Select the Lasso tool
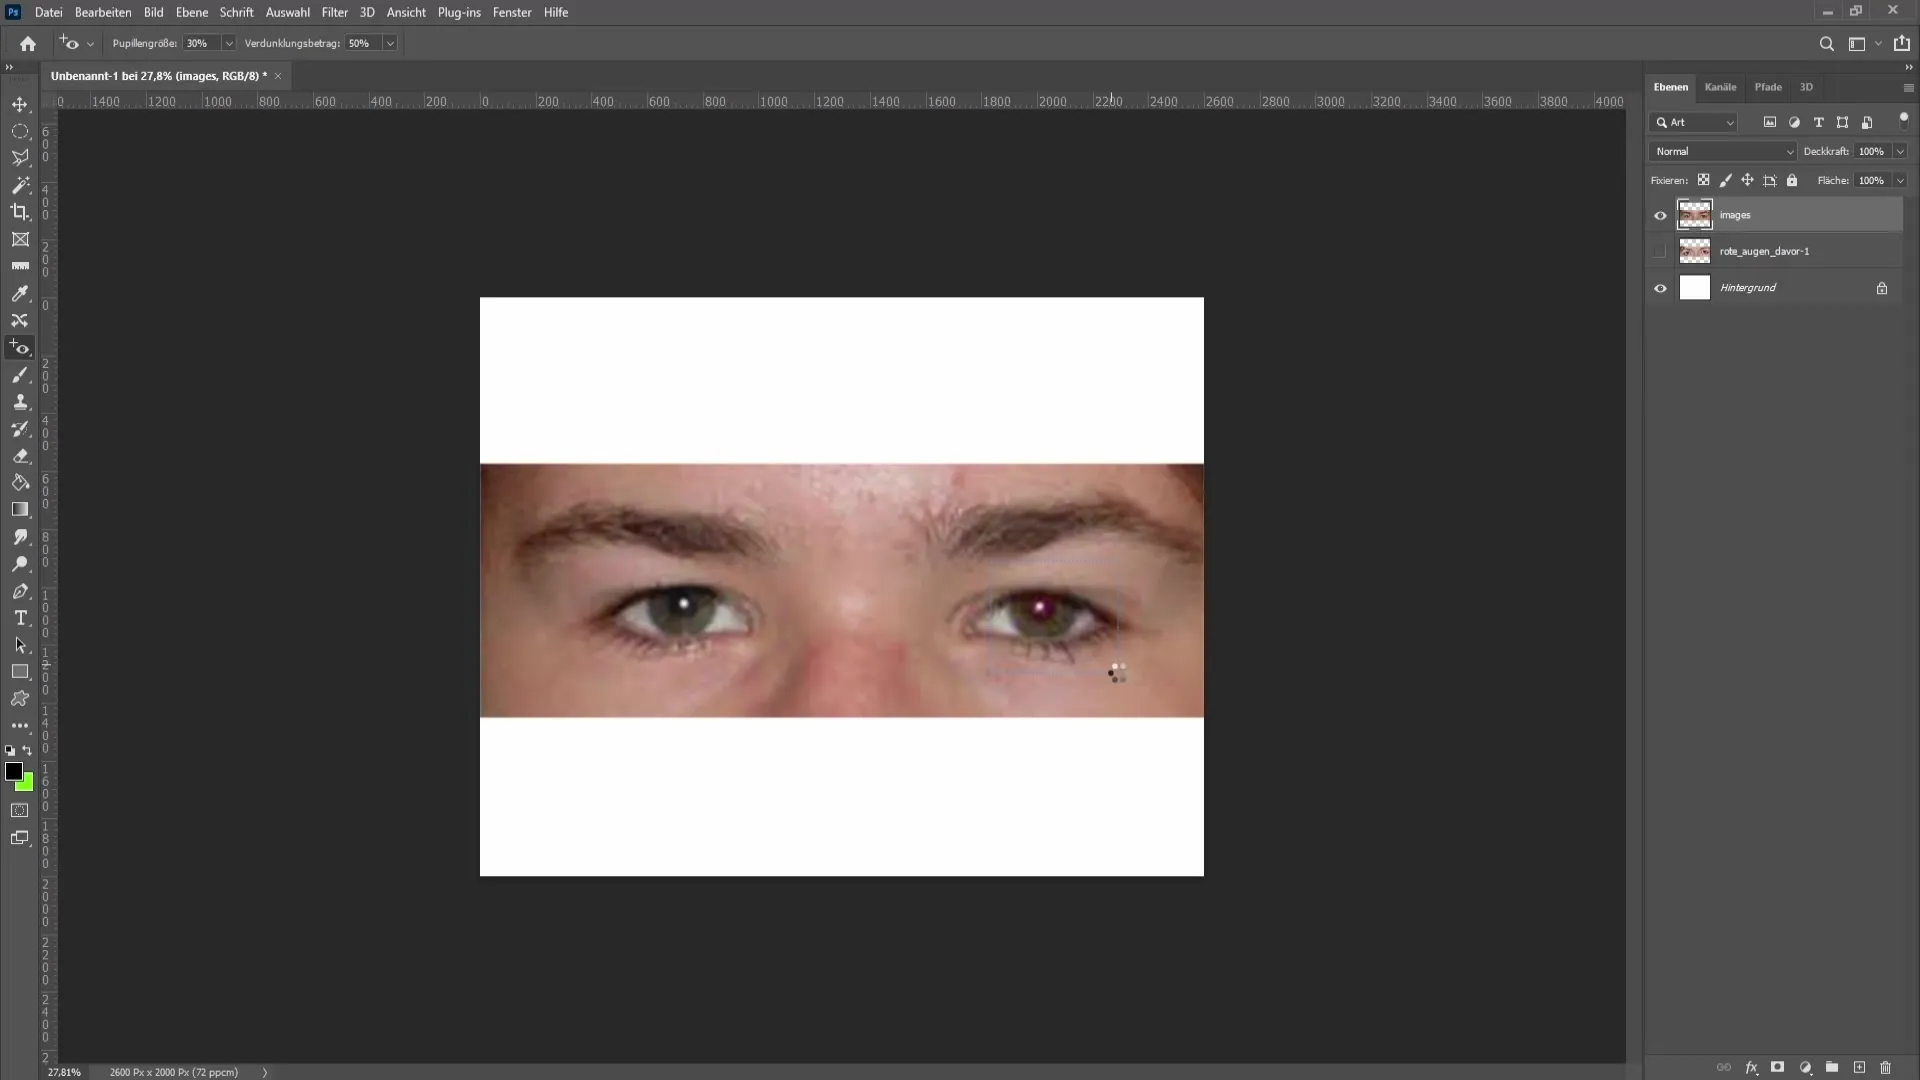Image resolution: width=1920 pixels, height=1080 pixels. click(20, 157)
